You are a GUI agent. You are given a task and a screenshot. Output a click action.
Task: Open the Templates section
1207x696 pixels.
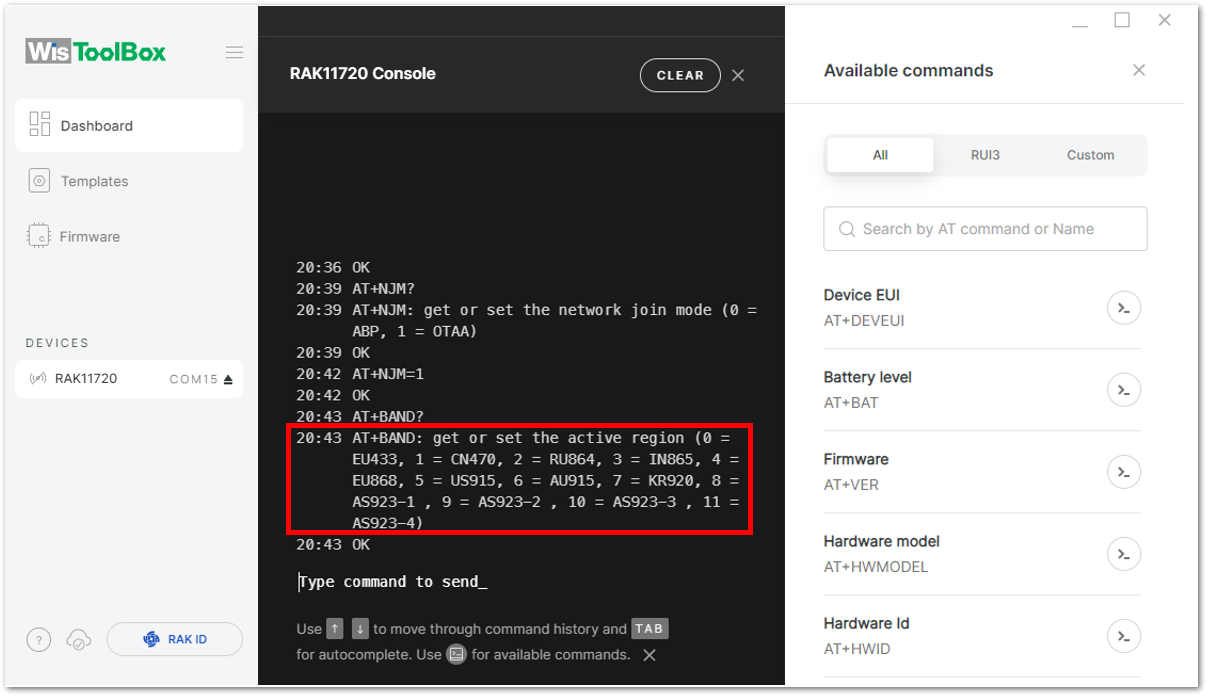point(94,181)
